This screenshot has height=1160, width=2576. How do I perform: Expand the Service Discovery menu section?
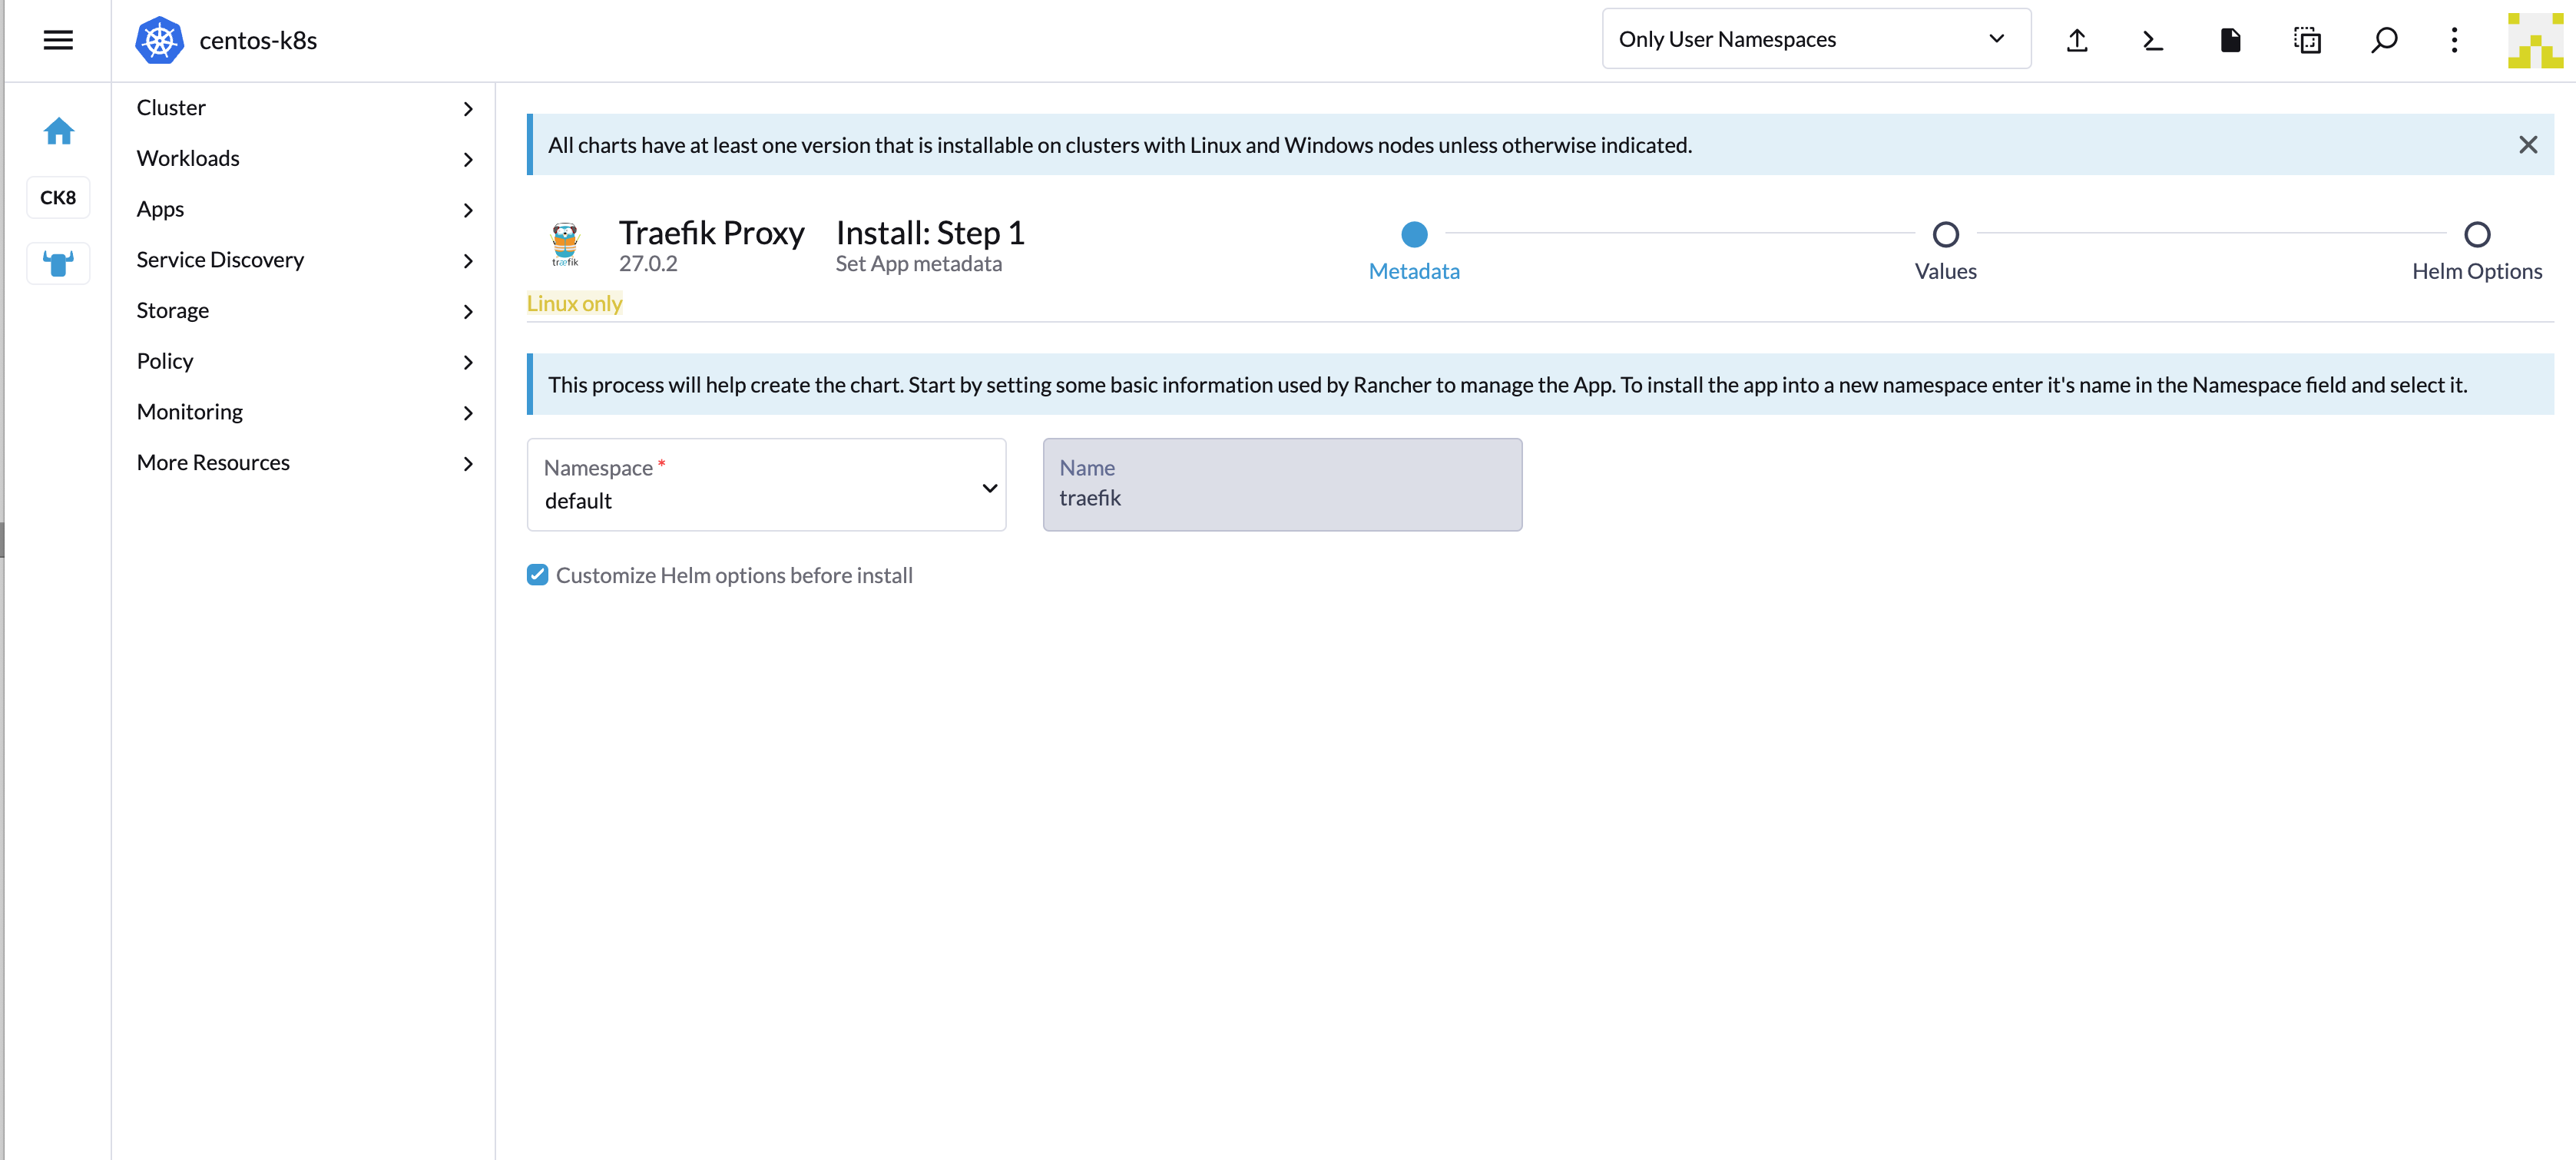pos(303,260)
